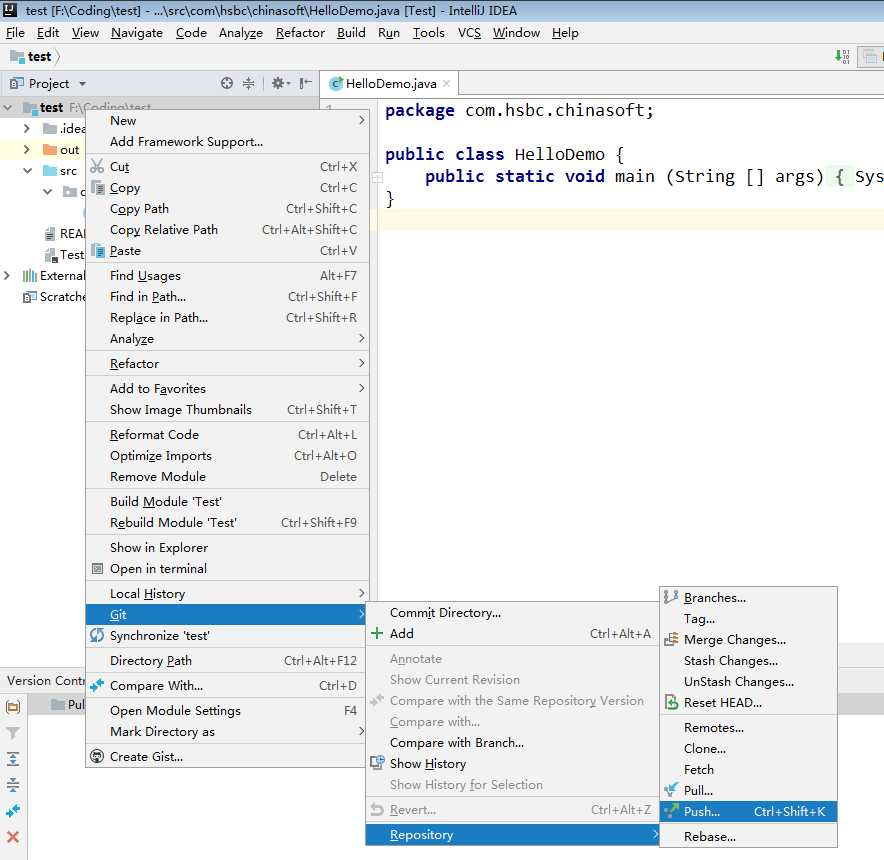Expand the .idea folder
Viewport: 884px width, 860px height.
click(26, 129)
